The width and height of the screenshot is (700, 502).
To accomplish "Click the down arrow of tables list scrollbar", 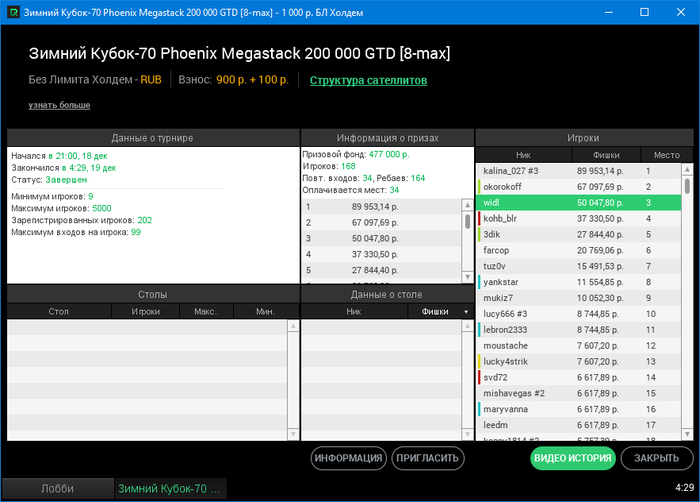I will coord(293,434).
